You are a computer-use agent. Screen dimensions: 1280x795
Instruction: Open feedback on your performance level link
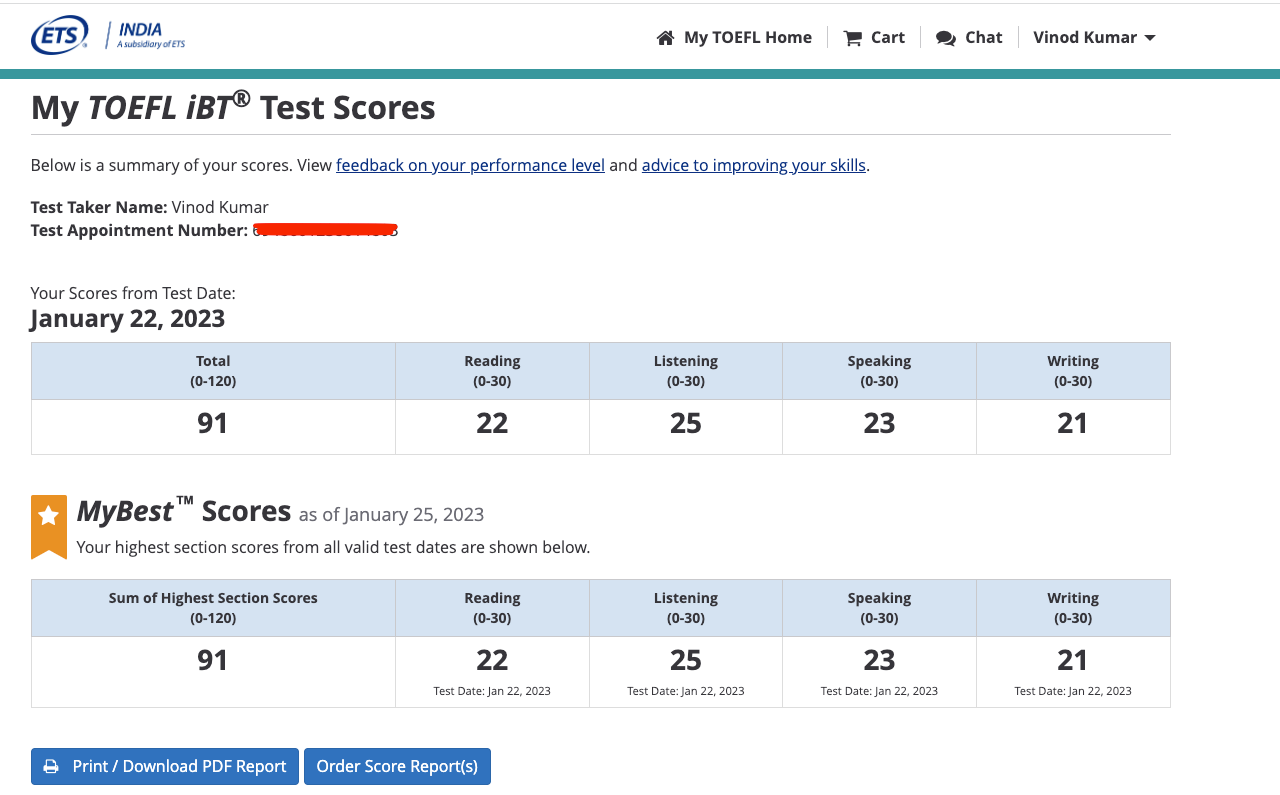tap(470, 164)
